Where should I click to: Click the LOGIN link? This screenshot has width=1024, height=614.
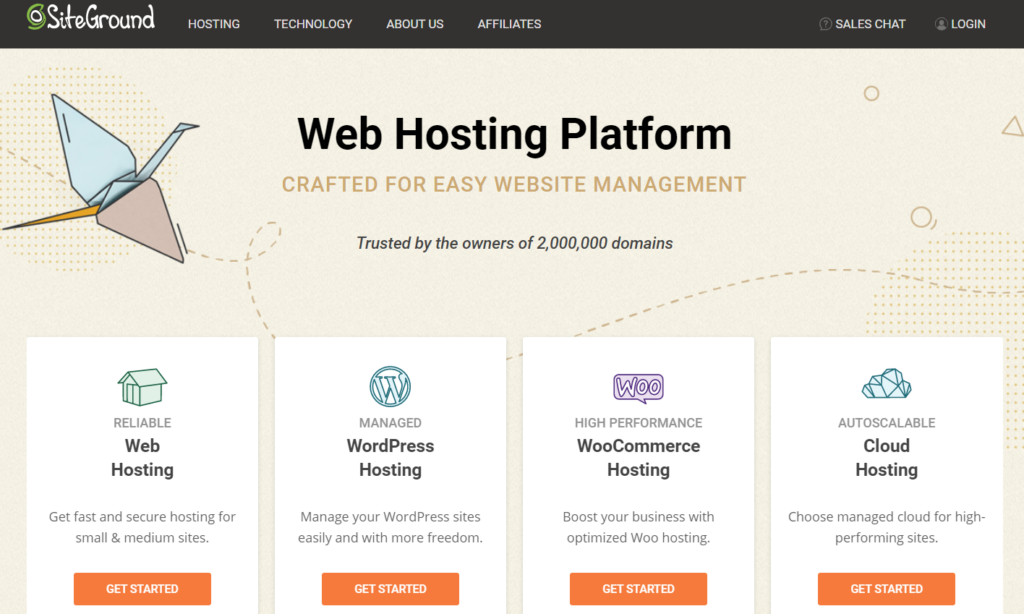(966, 23)
